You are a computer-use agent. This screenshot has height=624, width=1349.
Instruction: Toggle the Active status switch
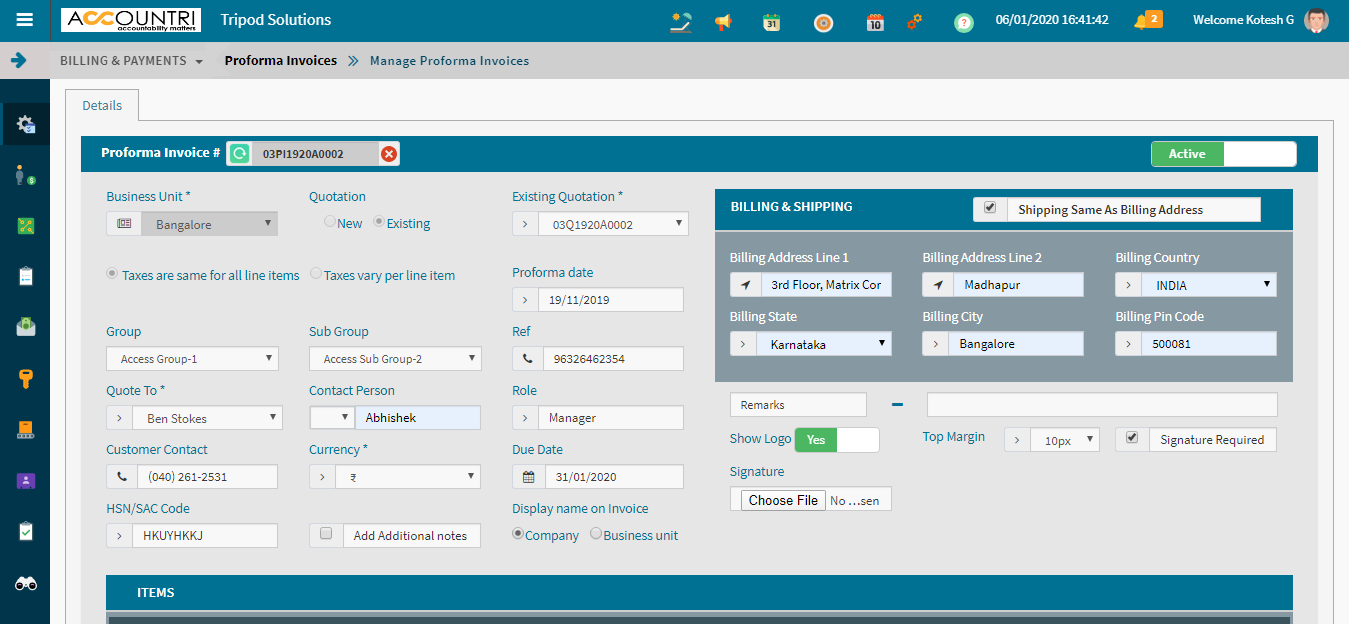coord(1224,154)
